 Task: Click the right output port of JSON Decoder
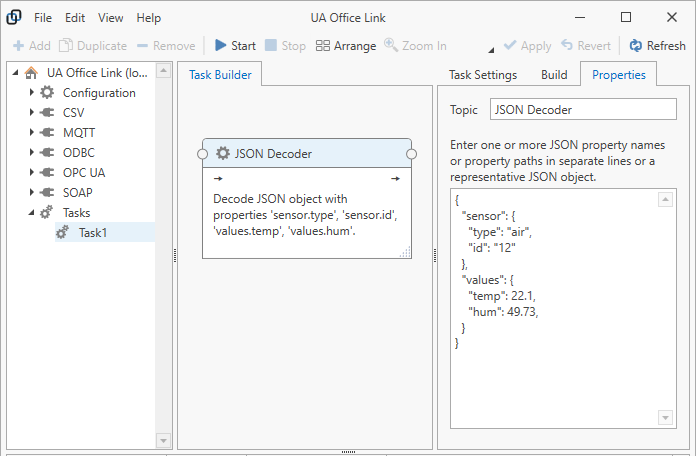point(411,153)
